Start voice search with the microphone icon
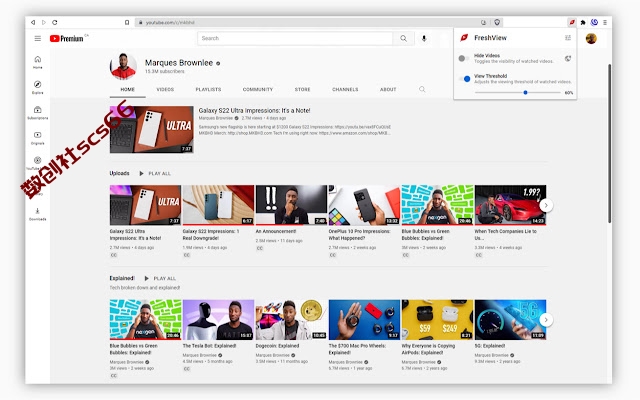Image resolution: width=640 pixels, height=400 pixels. pos(424,38)
